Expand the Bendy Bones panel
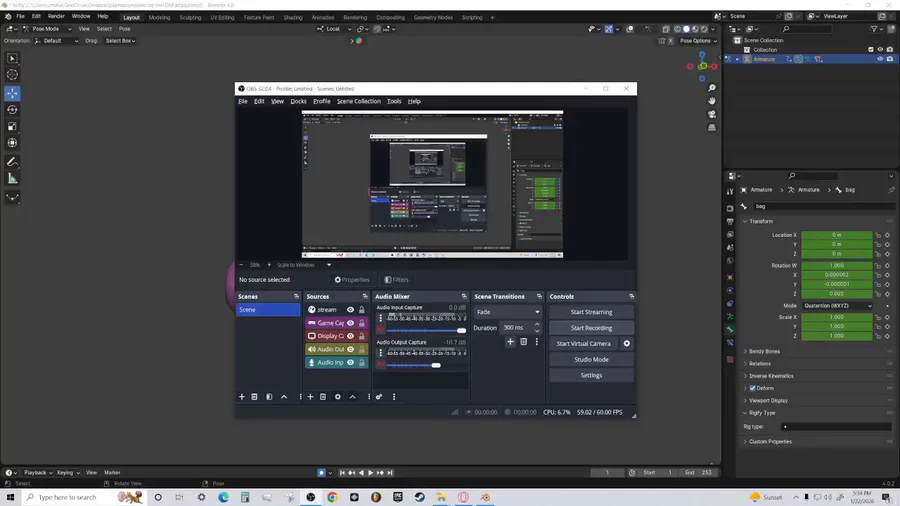This screenshot has width=900, height=506. (764, 352)
